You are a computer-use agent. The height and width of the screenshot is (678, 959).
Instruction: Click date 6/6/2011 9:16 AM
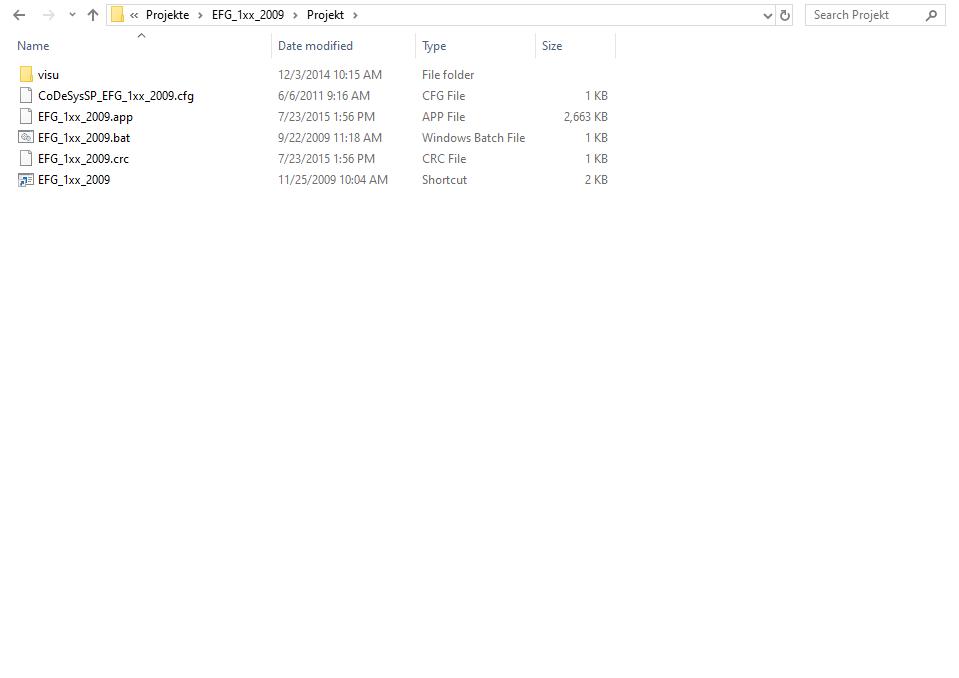coord(324,95)
